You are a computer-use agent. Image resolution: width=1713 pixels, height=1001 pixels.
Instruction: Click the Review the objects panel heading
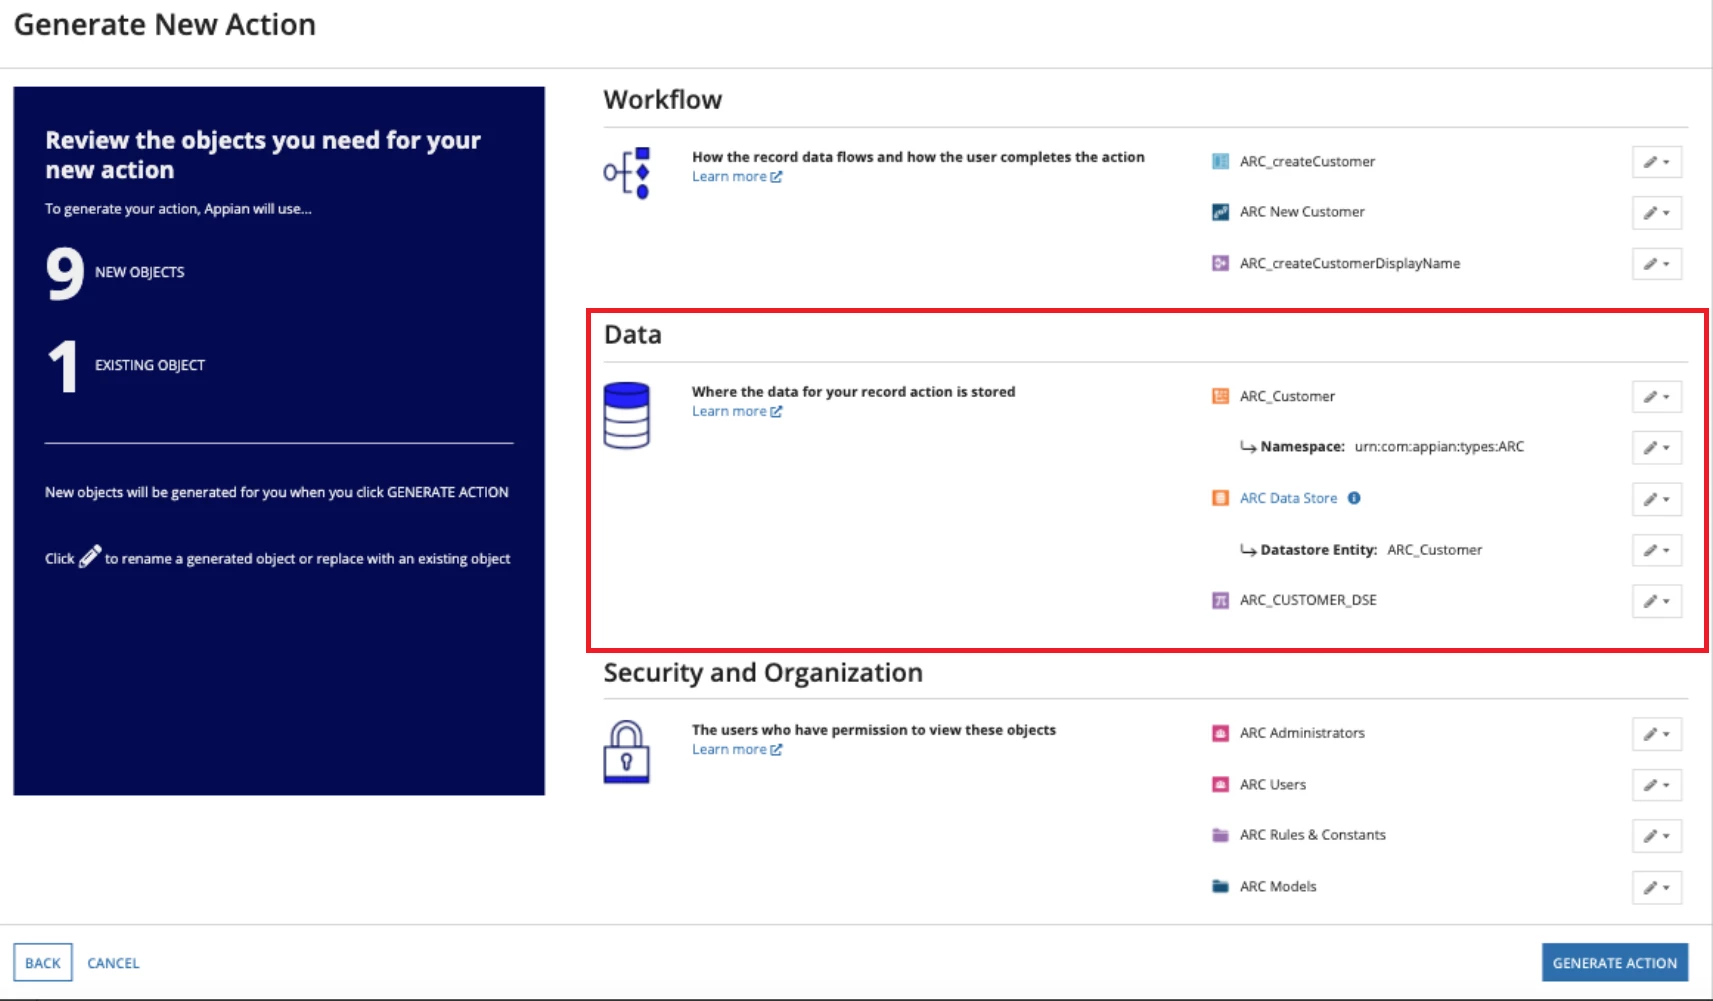(x=263, y=155)
